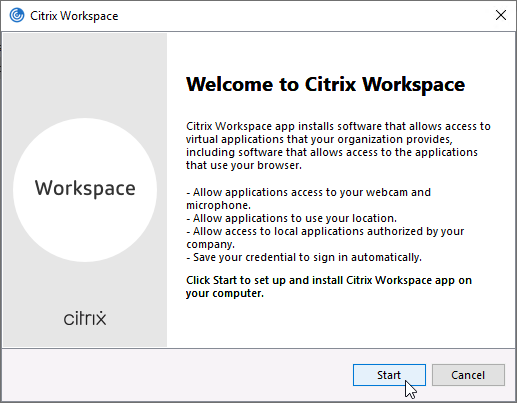Close the installer with the X button
Image resolution: width=517 pixels, height=403 pixels.
[501, 15]
